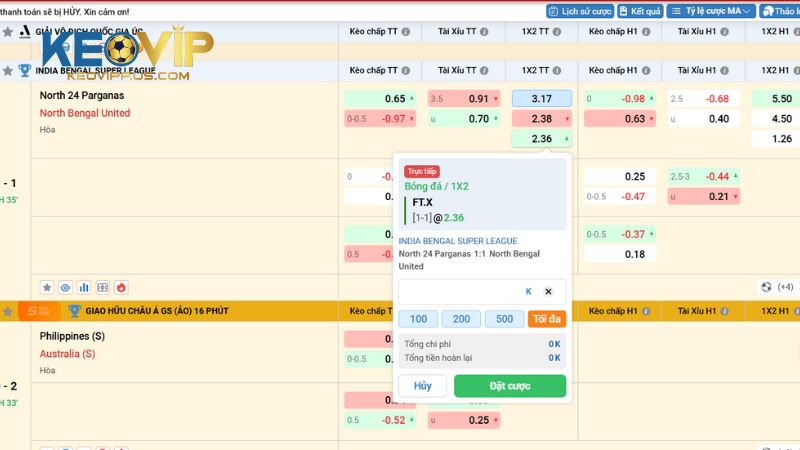Click the soccer ball (+4) more markets icon
Viewport: 800px width, 450px height.
[767, 287]
